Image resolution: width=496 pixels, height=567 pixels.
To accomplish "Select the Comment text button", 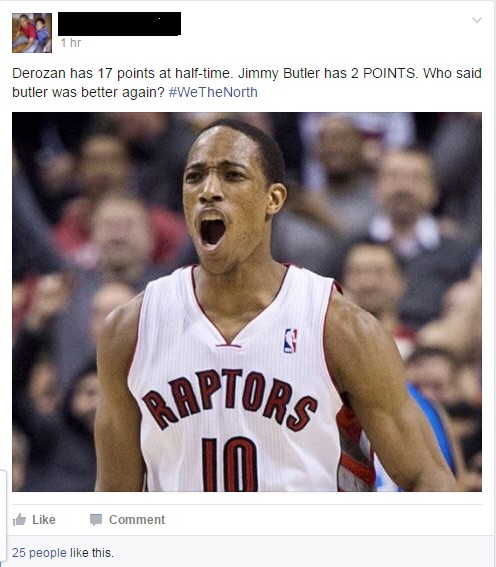I will pyautogui.click(x=137, y=520).
